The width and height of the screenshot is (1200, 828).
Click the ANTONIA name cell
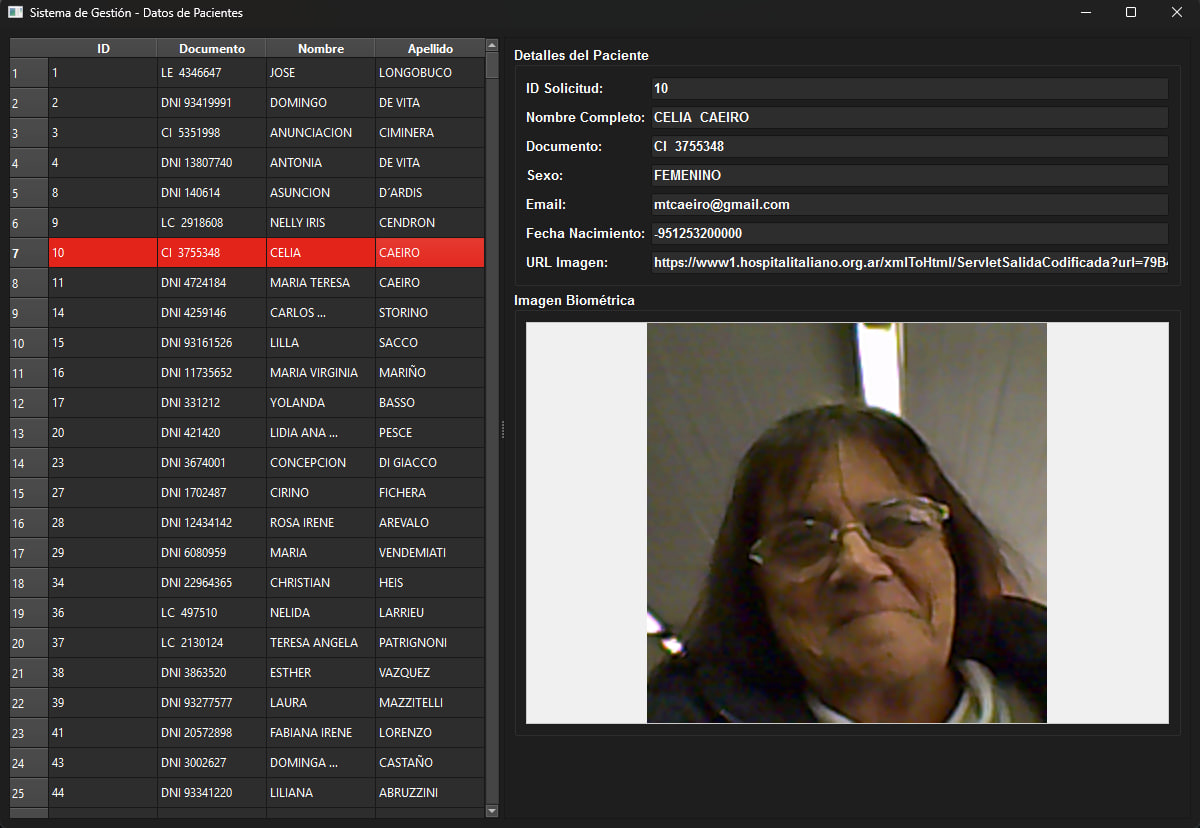[321, 163]
